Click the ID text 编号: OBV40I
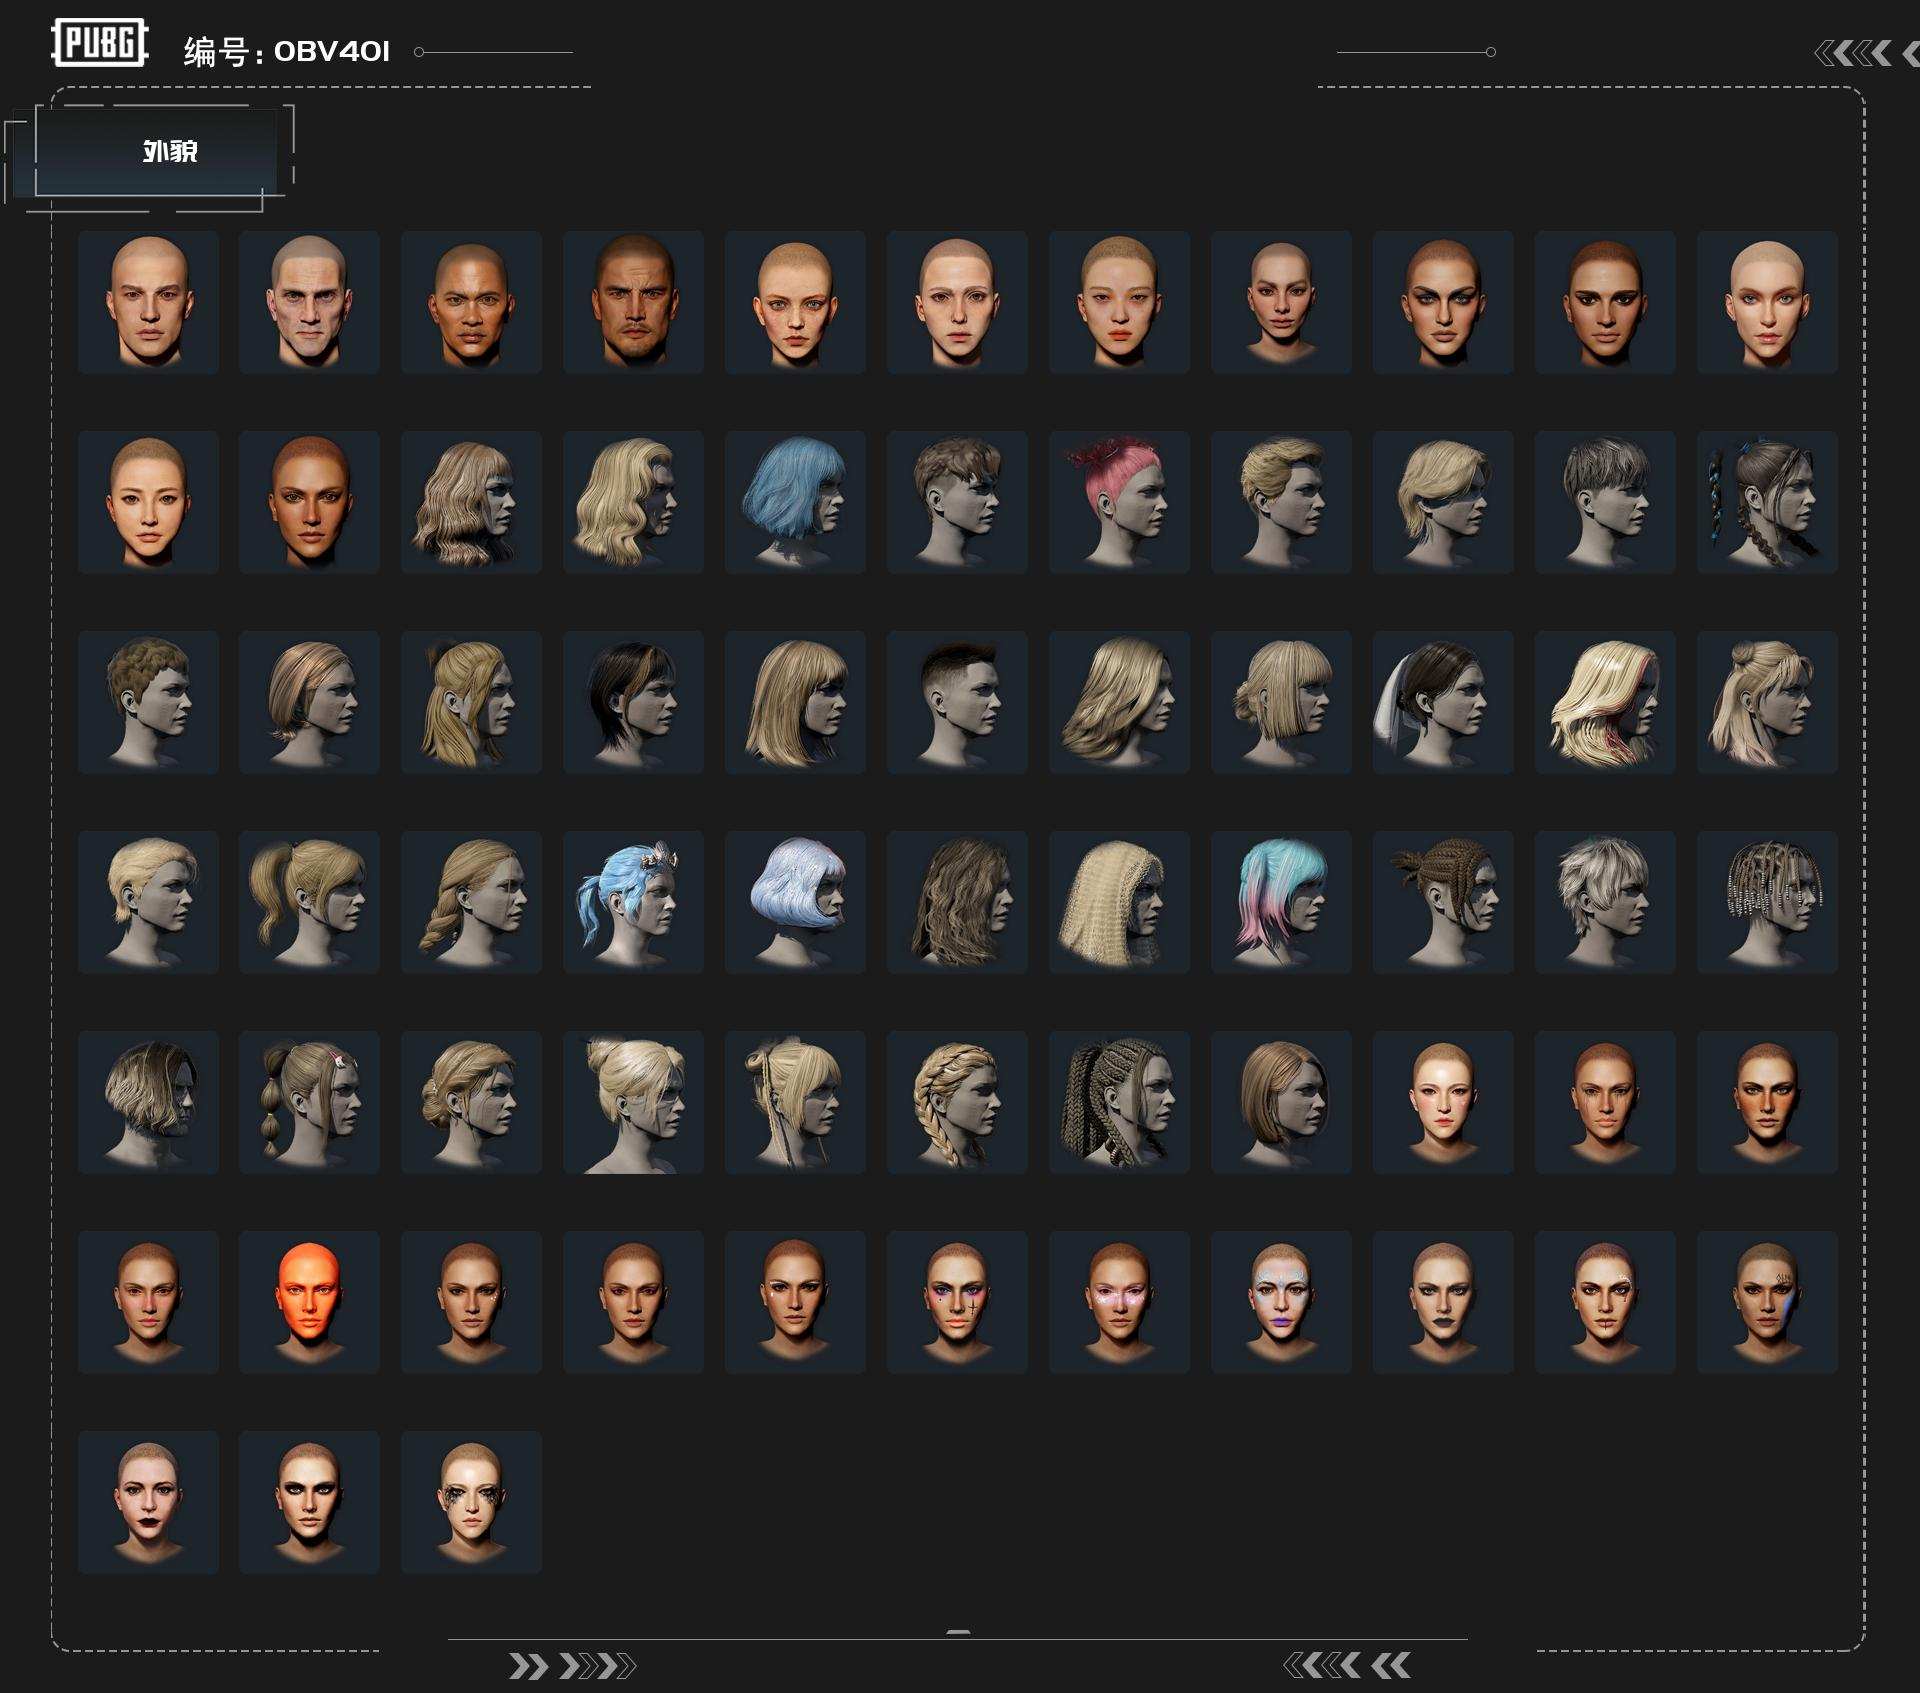Viewport: 1920px width, 1693px height. 286,51
